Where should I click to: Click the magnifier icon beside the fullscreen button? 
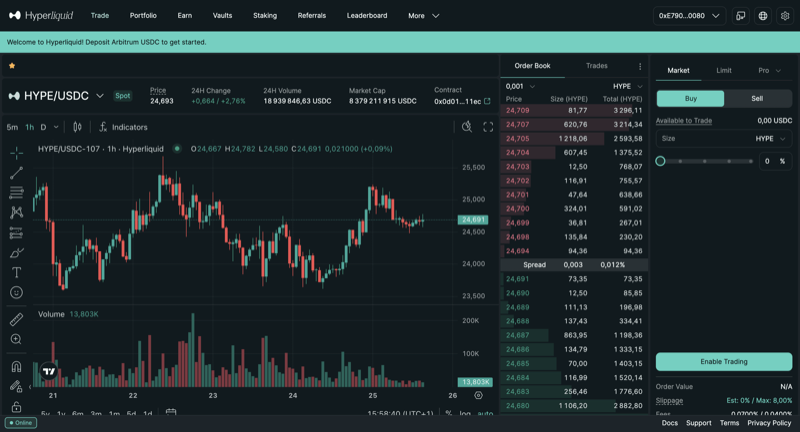tap(466, 127)
